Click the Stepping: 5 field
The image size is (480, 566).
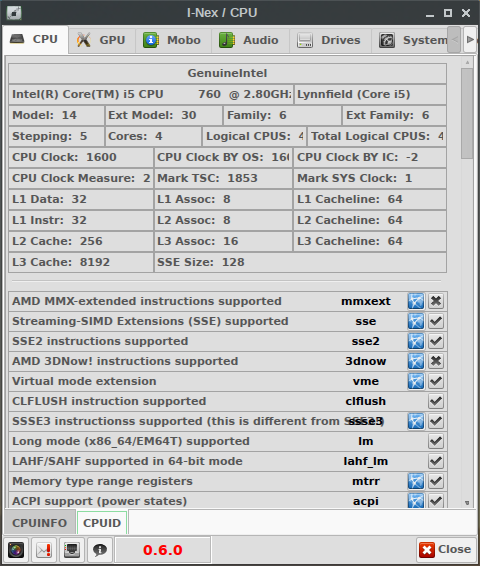(x=56, y=136)
